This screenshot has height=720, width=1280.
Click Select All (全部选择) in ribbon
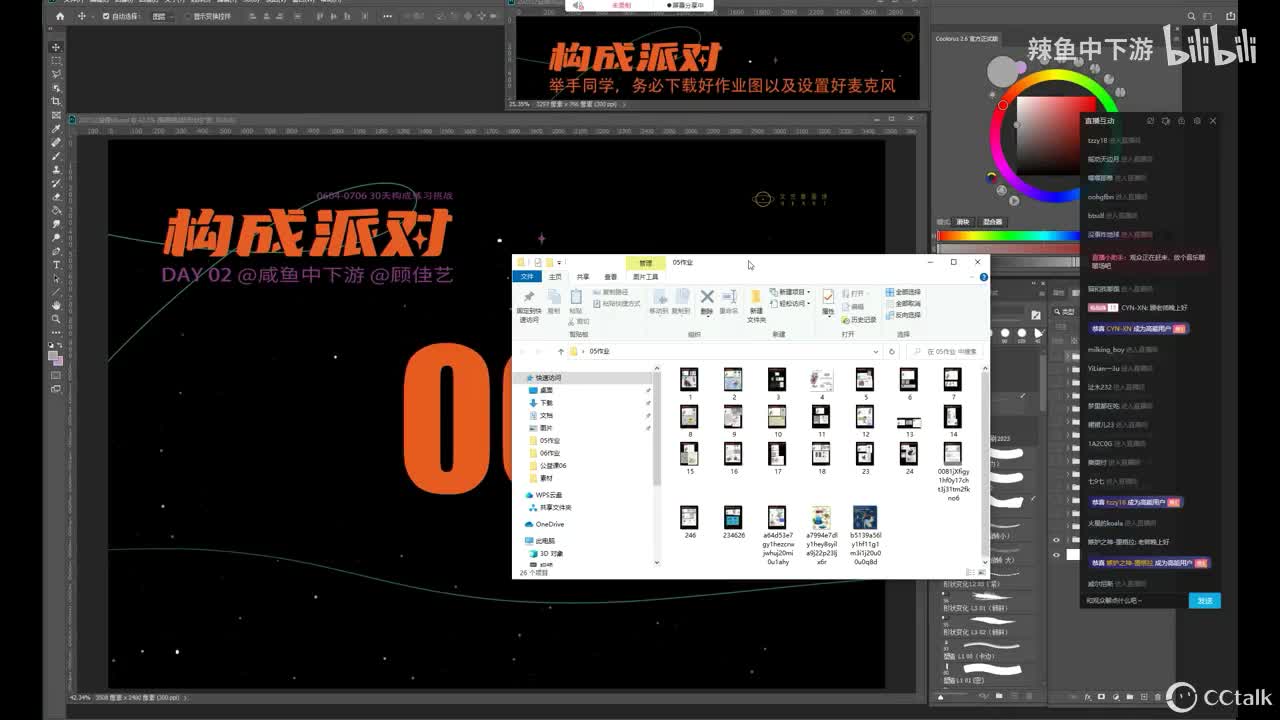point(903,292)
